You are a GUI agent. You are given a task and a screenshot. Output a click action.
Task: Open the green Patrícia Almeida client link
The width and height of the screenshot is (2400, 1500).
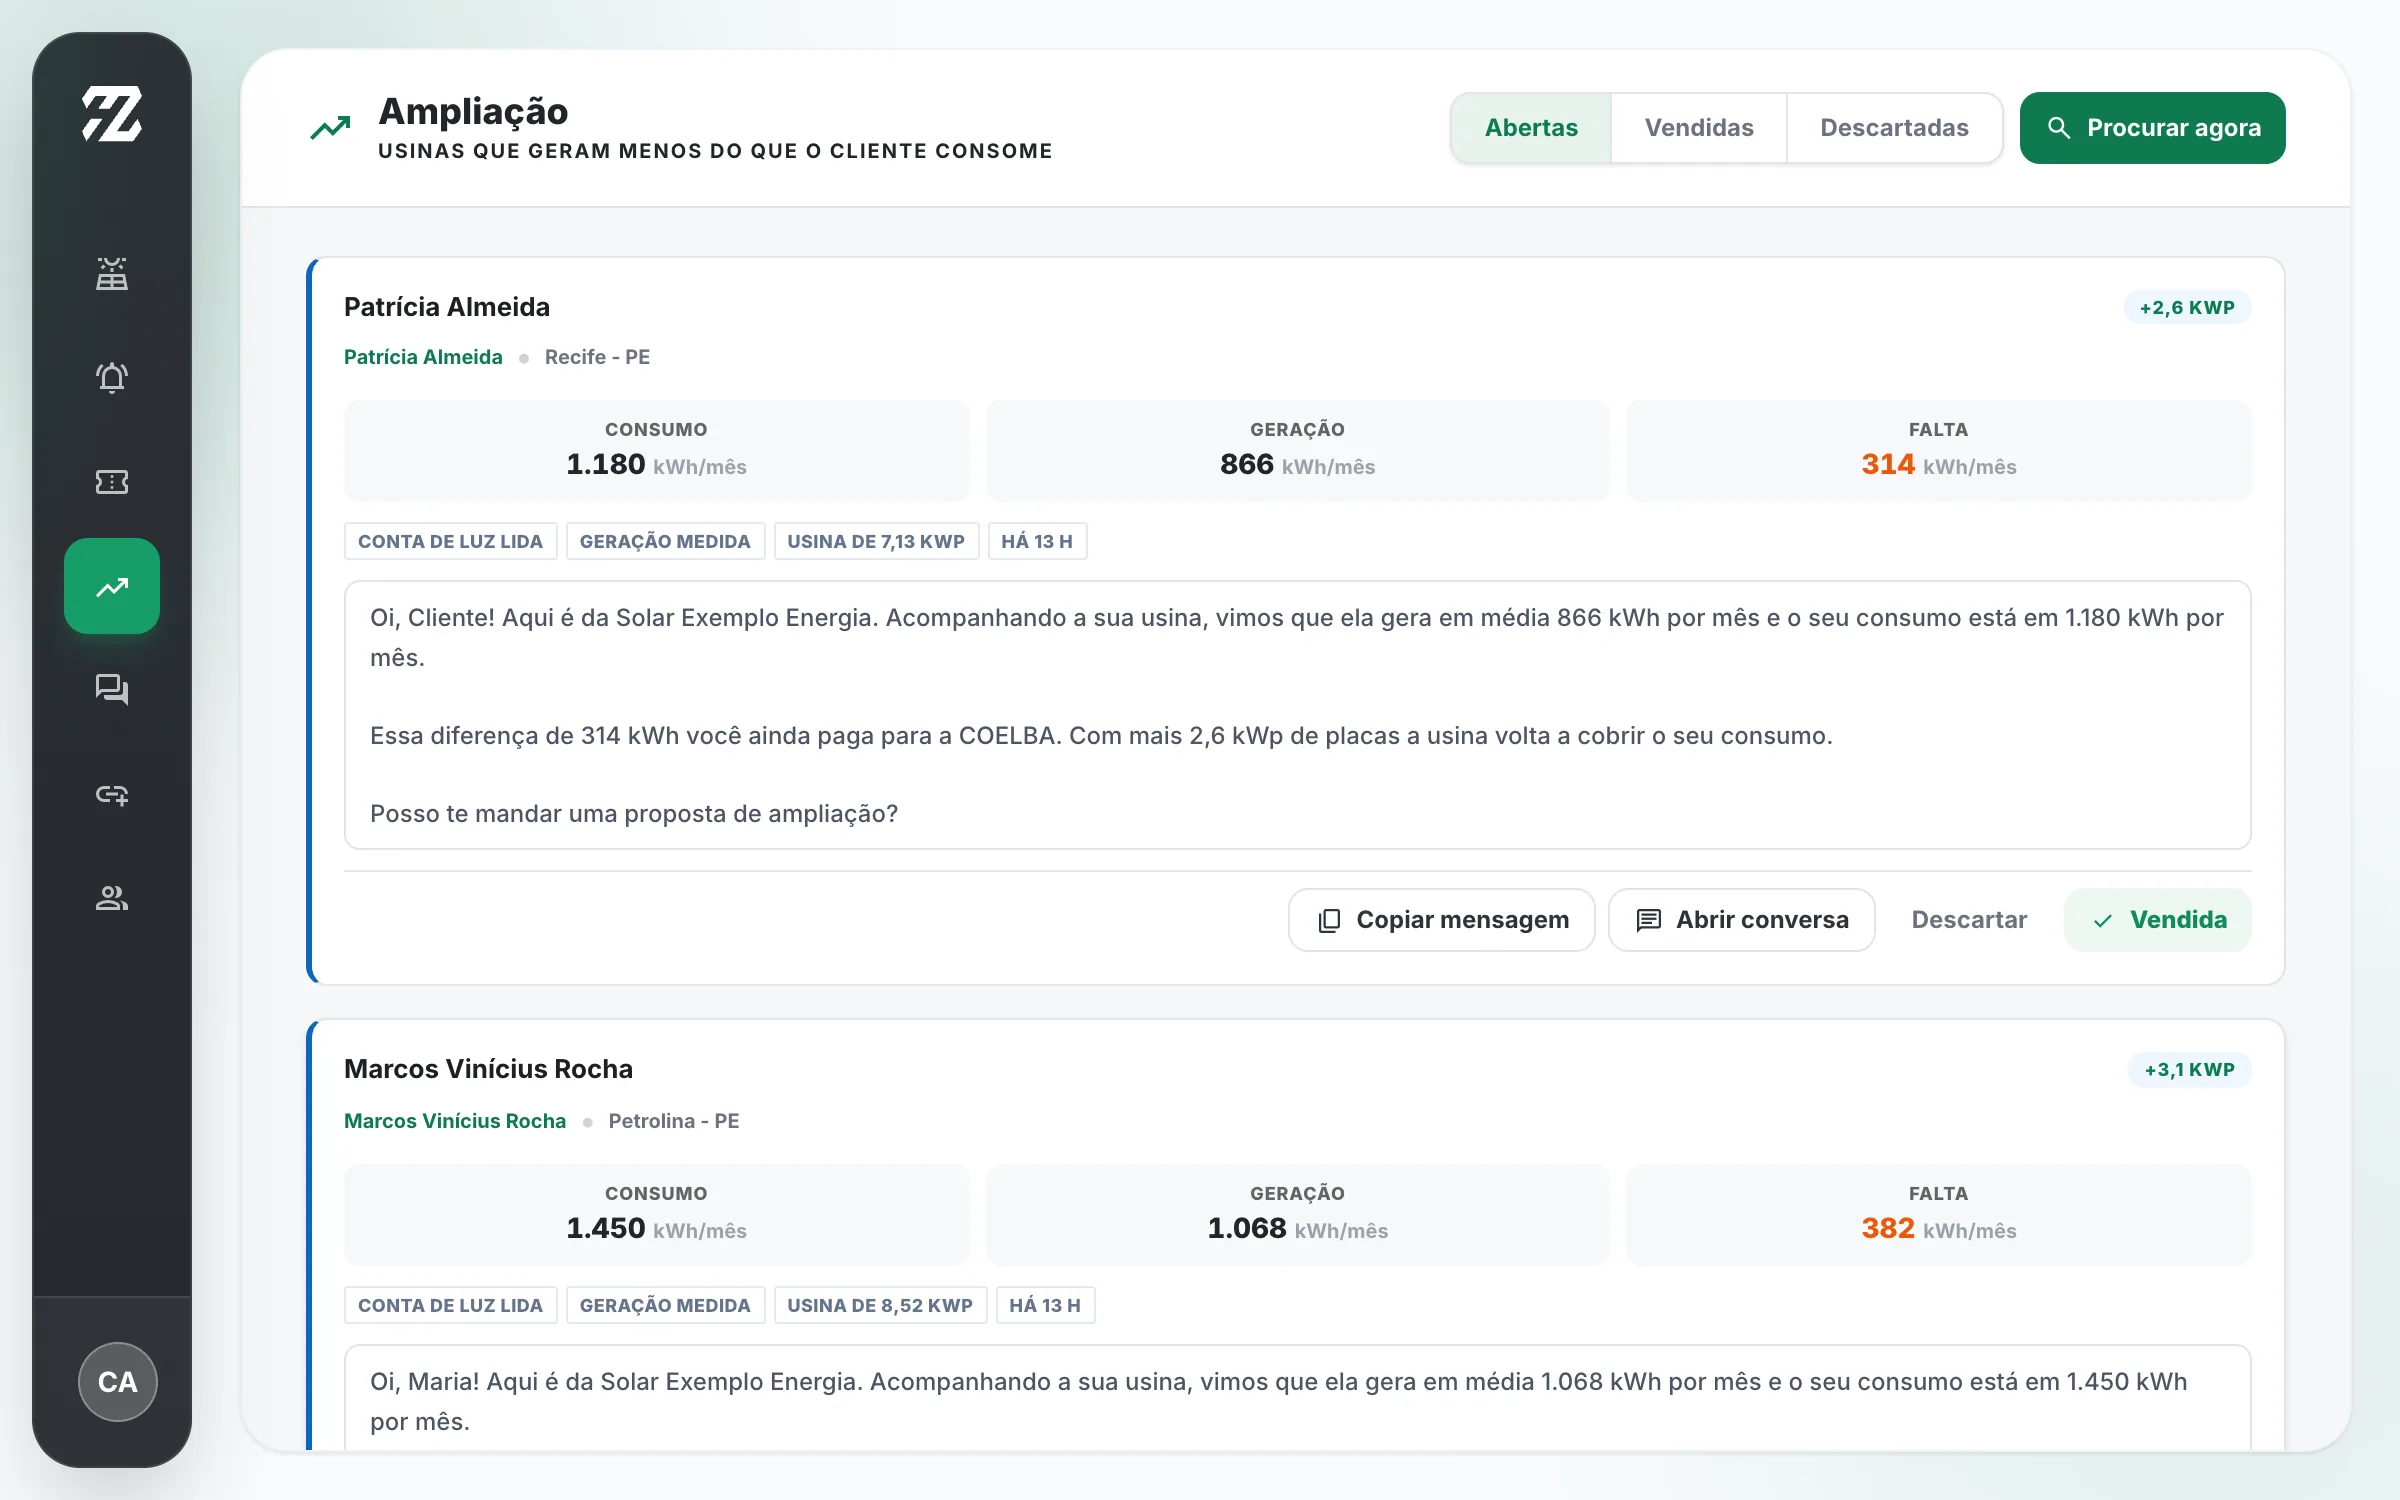423,357
